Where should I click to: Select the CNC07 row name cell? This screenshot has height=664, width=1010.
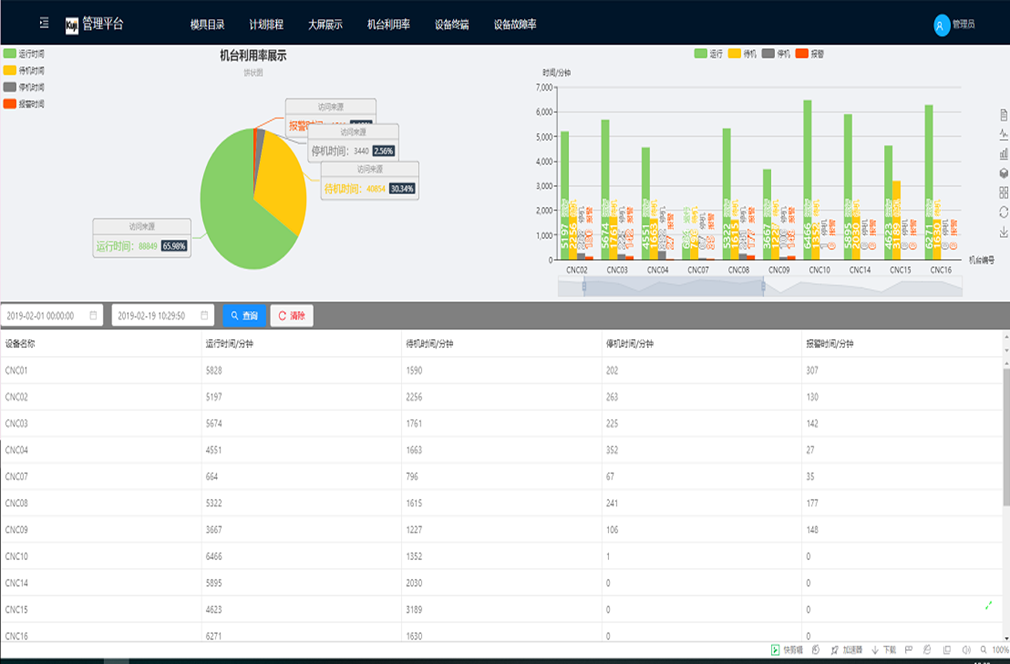pyautogui.click(x=101, y=477)
